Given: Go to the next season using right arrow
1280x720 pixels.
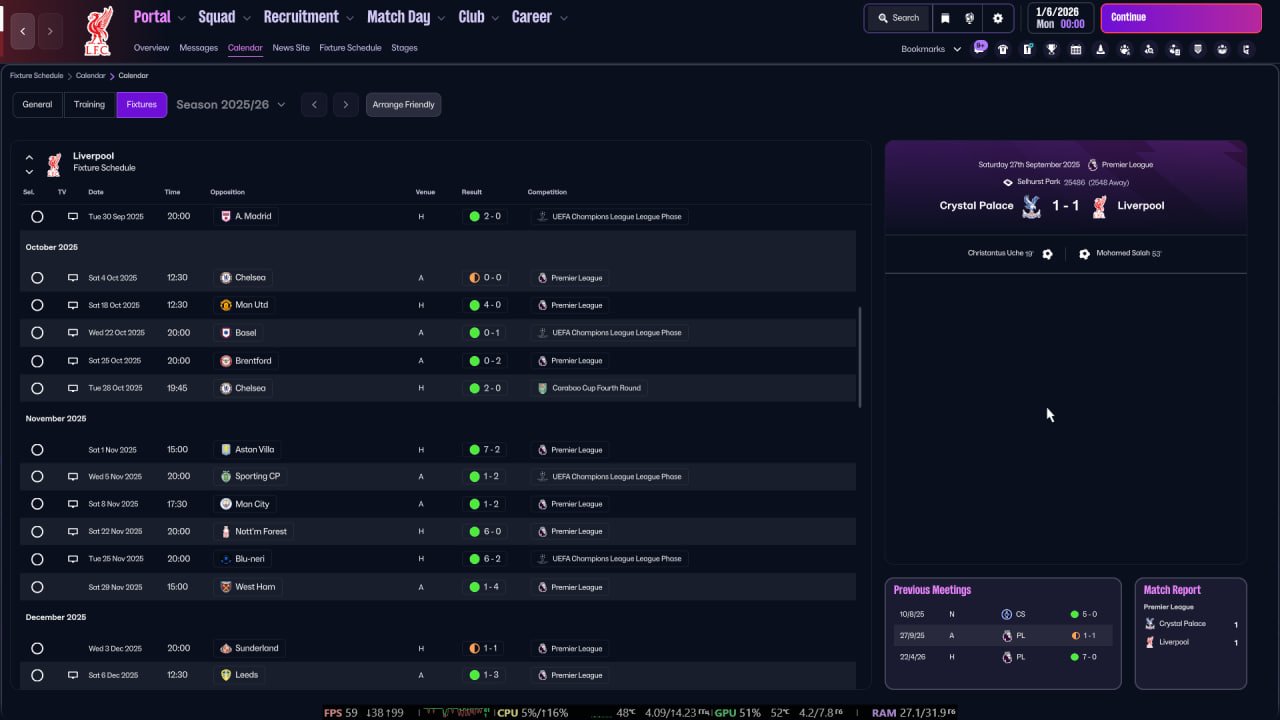Looking at the screenshot, I should [346, 105].
